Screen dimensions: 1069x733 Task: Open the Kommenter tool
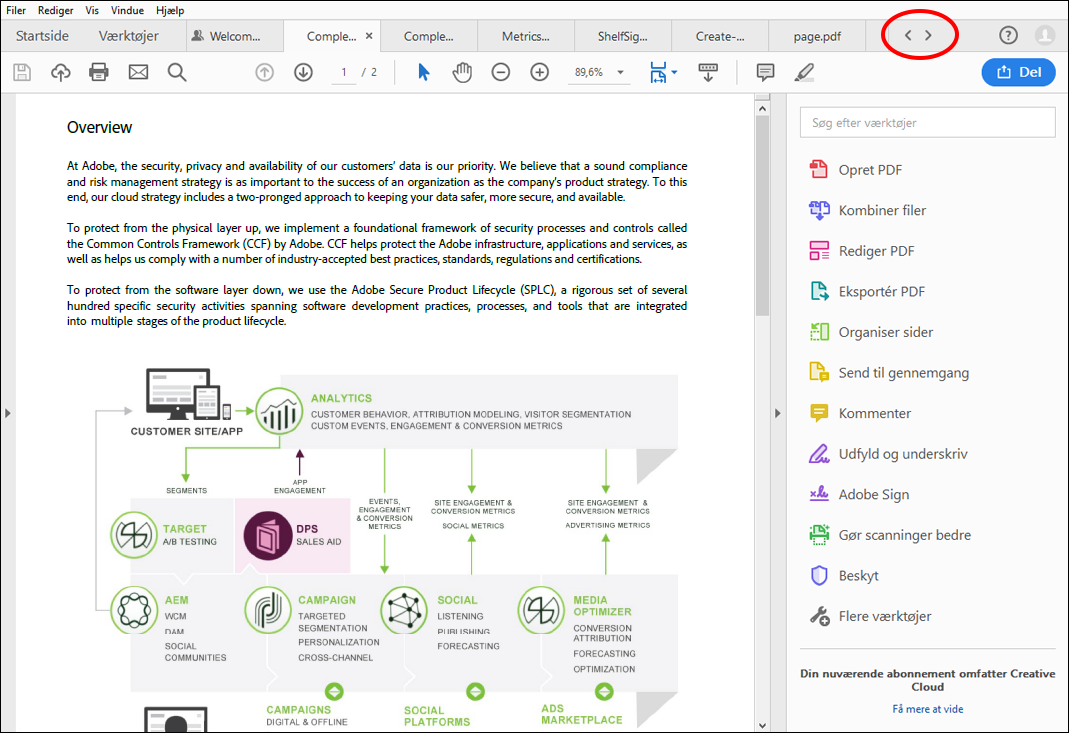(860, 413)
